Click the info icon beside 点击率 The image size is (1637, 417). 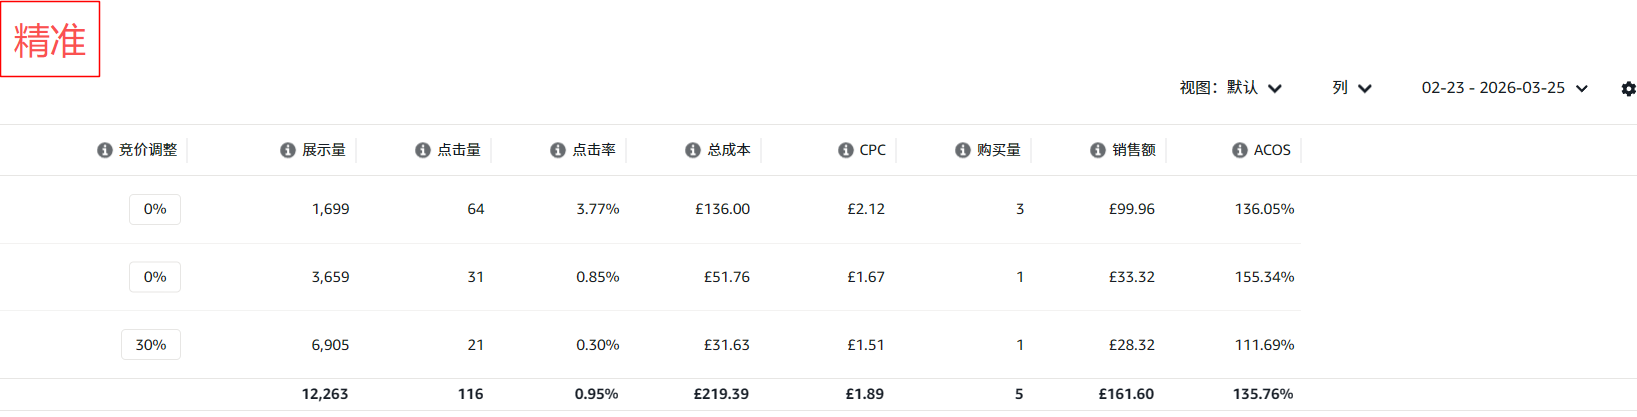coord(557,150)
